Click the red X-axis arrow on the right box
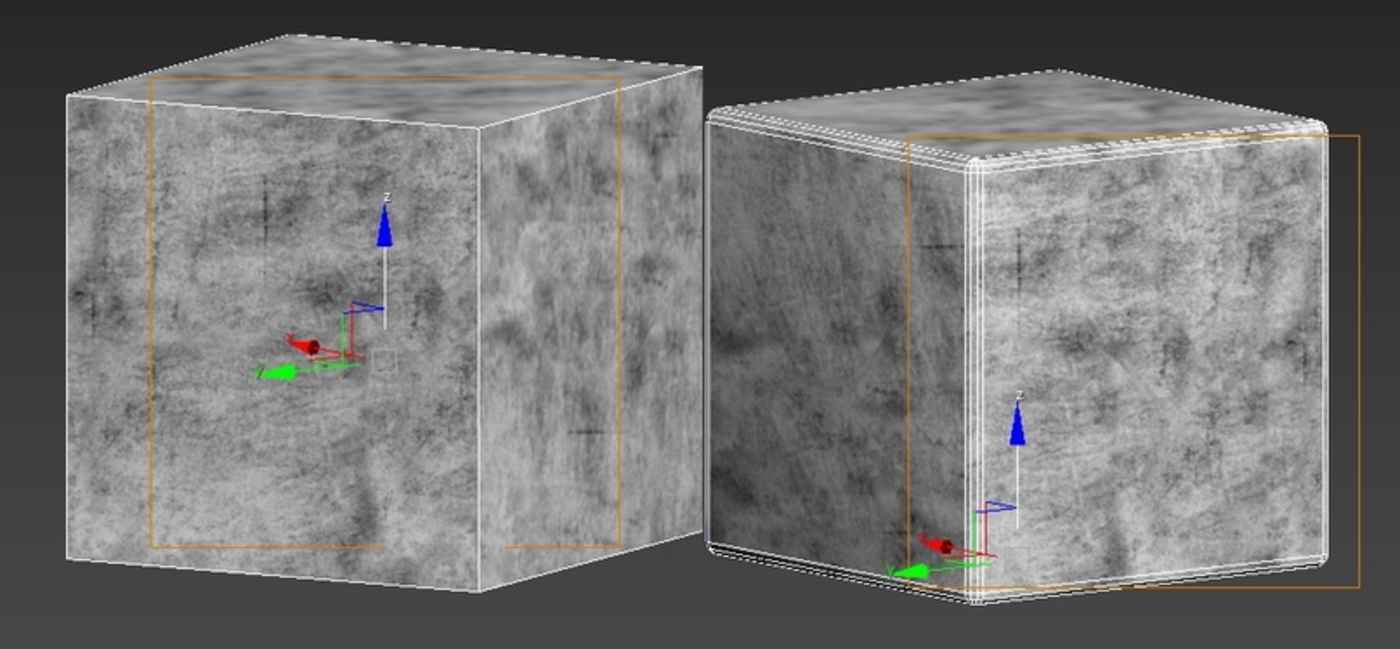The height and width of the screenshot is (649, 1400). coord(936,545)
